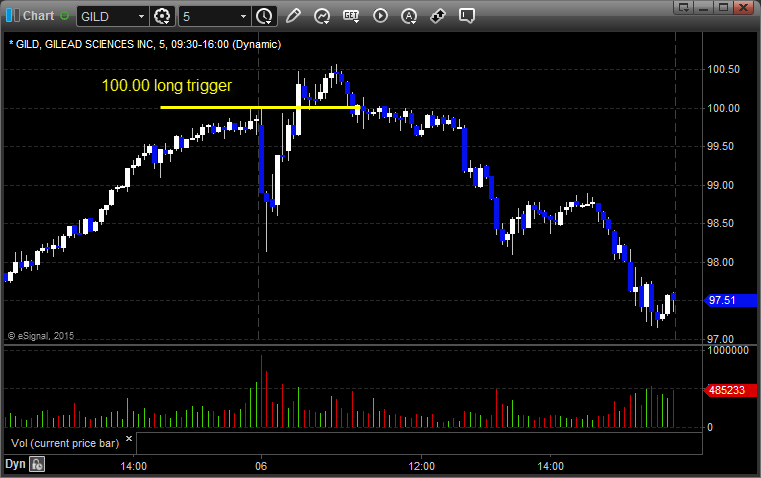Click the 485233 volume marker
Viewport: 761px width, 478px height.
pos(730,390)
